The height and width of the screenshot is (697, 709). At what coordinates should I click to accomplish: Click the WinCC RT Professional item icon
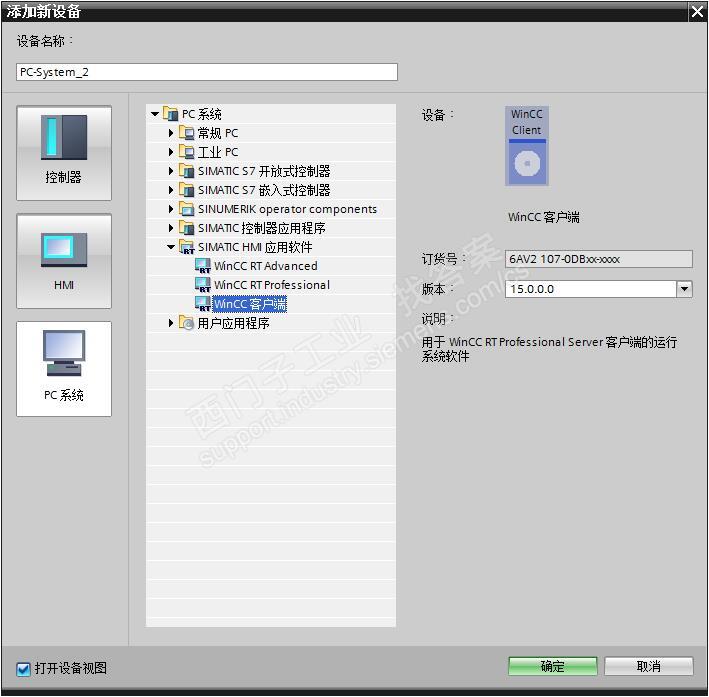pos(203,285)
